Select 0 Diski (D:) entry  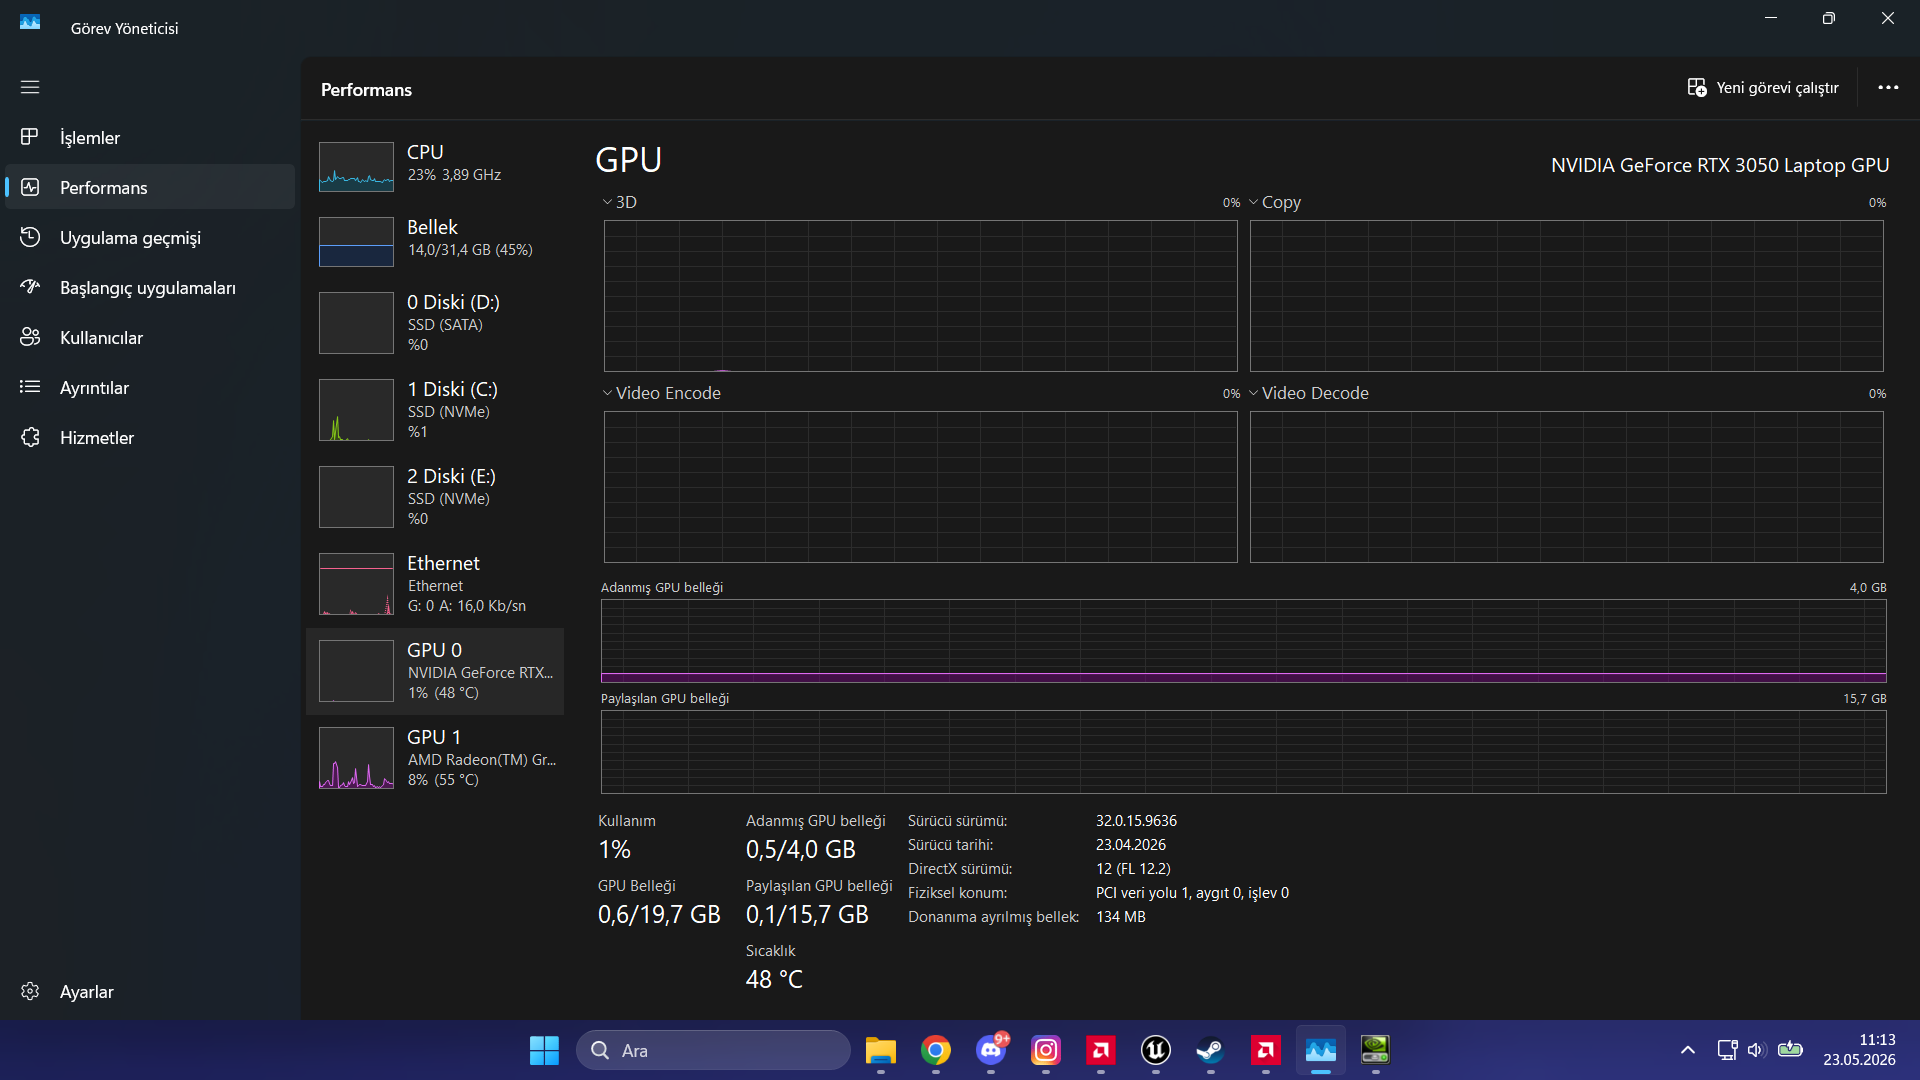click(x=435, y=322)
